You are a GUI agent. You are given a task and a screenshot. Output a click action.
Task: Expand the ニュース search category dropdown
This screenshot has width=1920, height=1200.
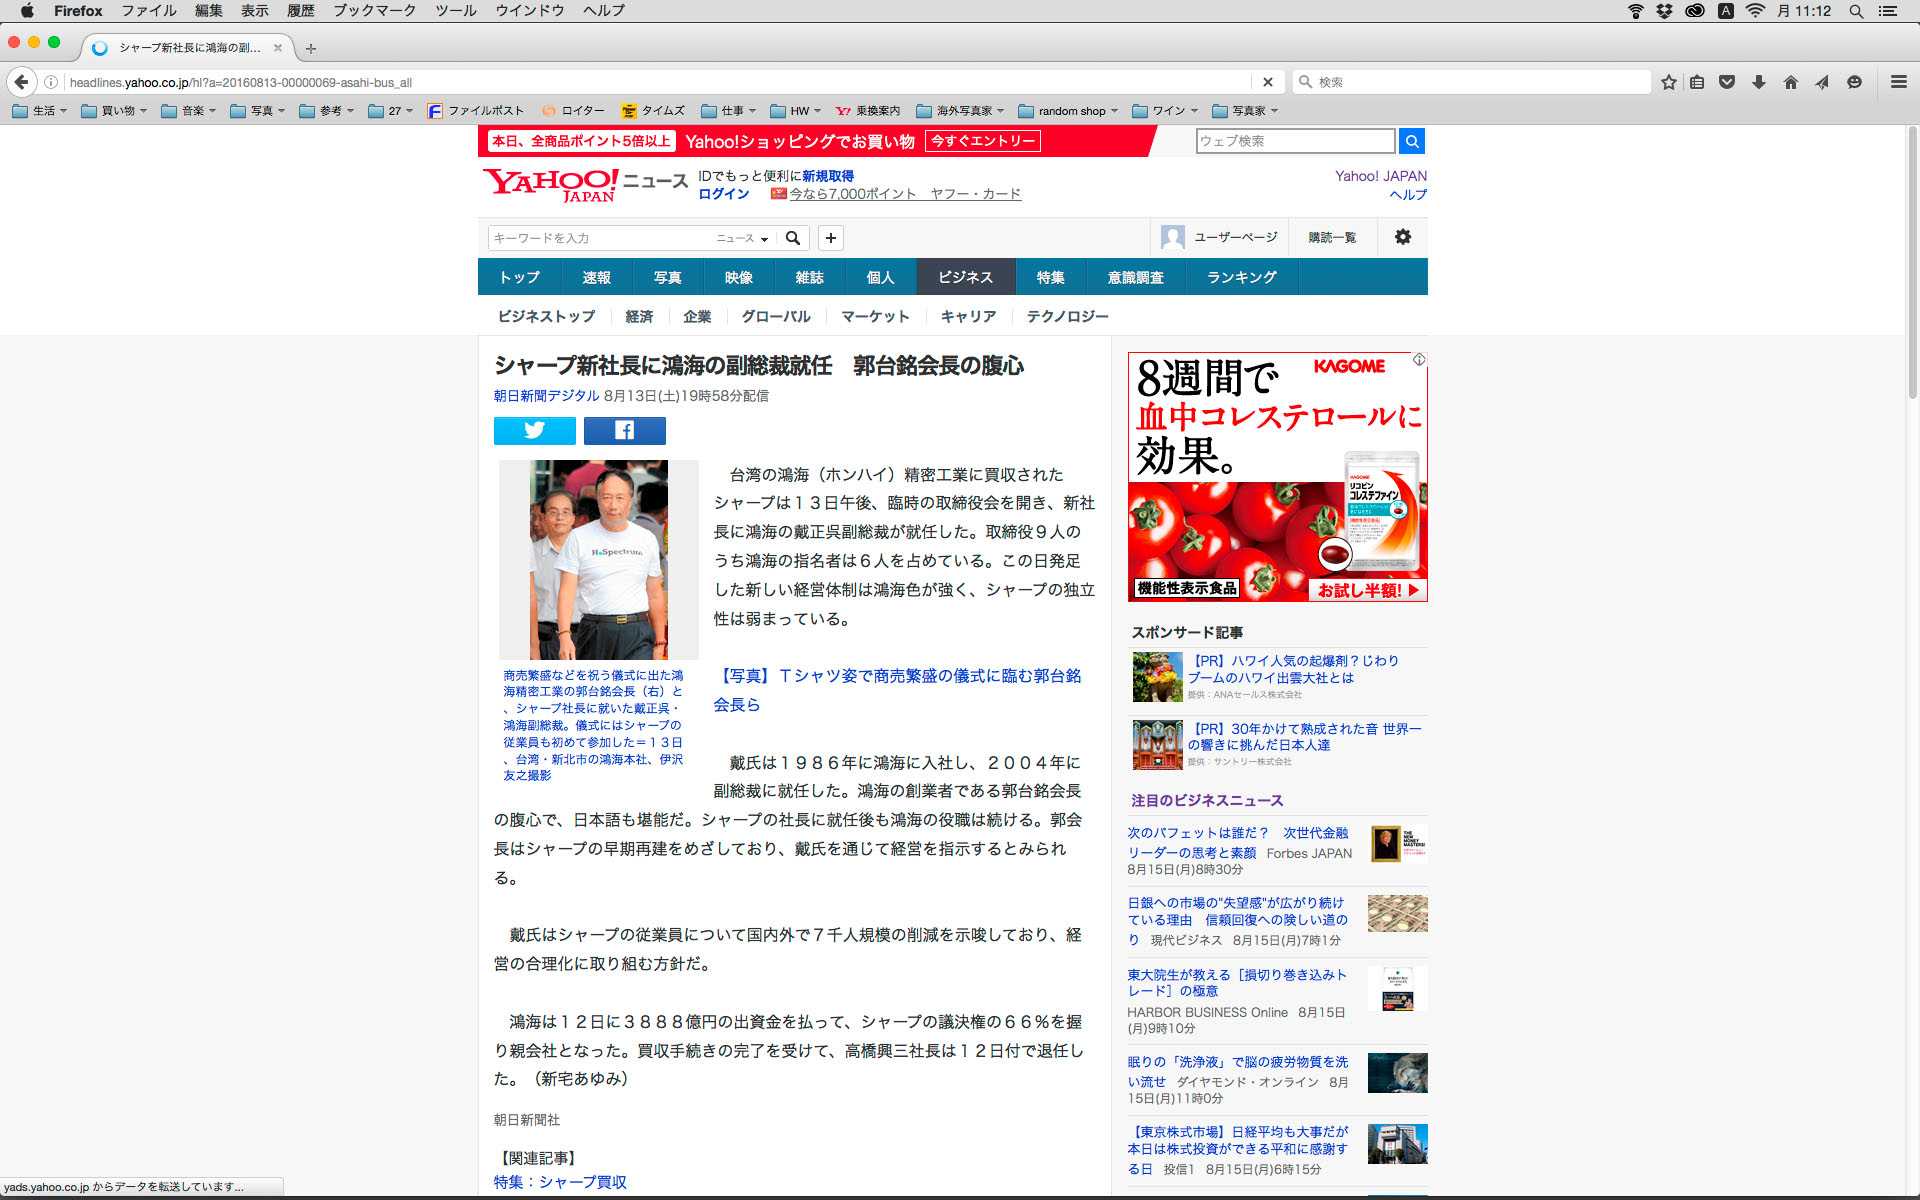click(x=741, y=238)
